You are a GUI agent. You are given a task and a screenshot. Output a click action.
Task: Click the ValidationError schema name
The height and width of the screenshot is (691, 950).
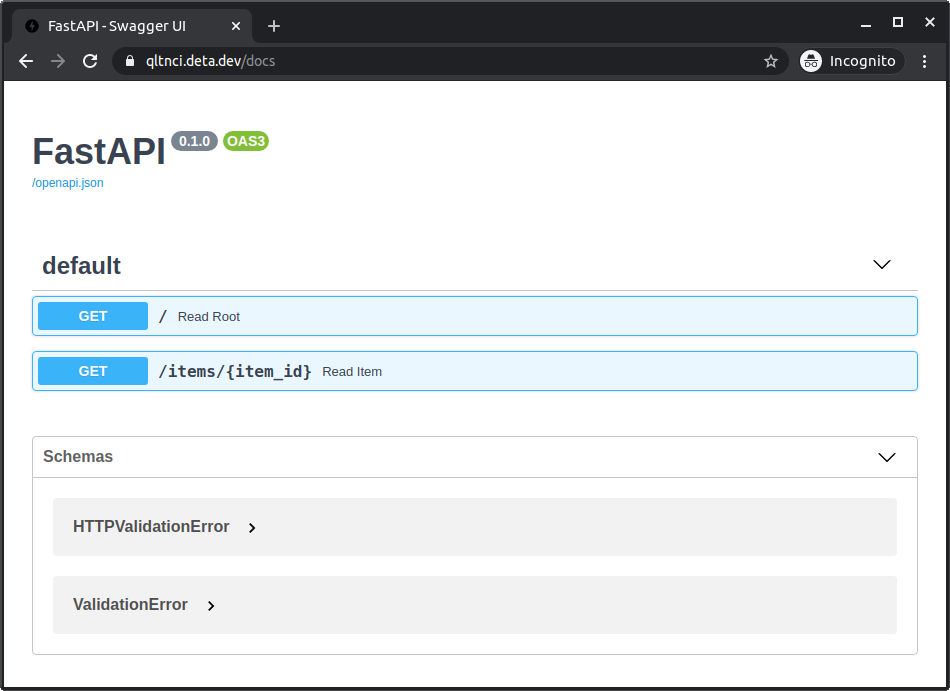(x=130, y=605)
